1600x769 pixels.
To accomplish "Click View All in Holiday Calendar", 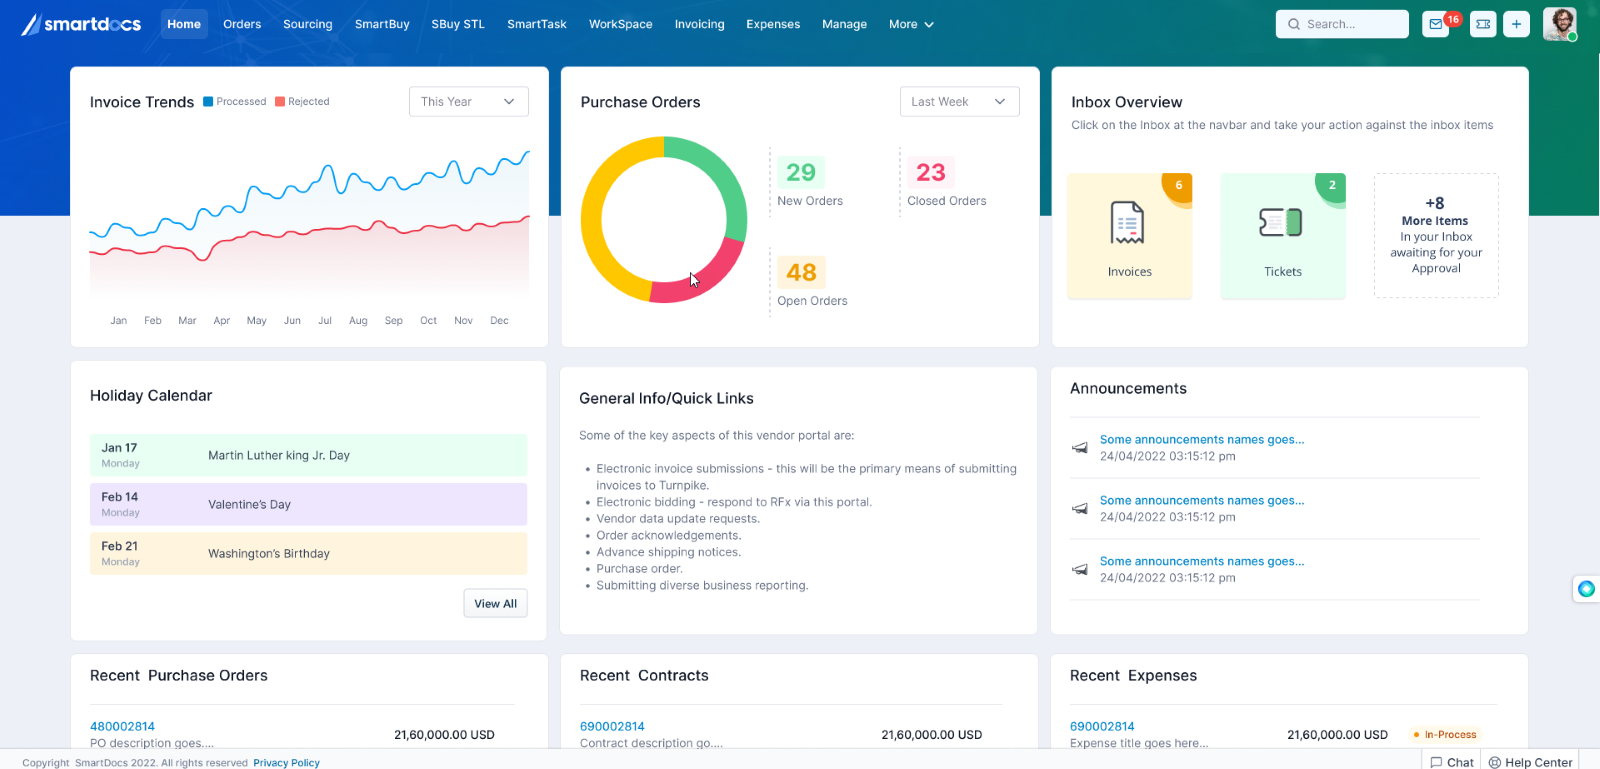I will tap(495, 604).
